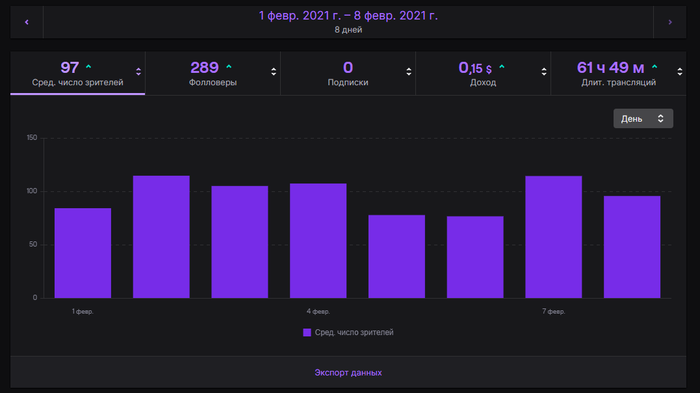700x393 pixels.
Task: Open metric selector arrows on Доход
Action: point(544,71)
